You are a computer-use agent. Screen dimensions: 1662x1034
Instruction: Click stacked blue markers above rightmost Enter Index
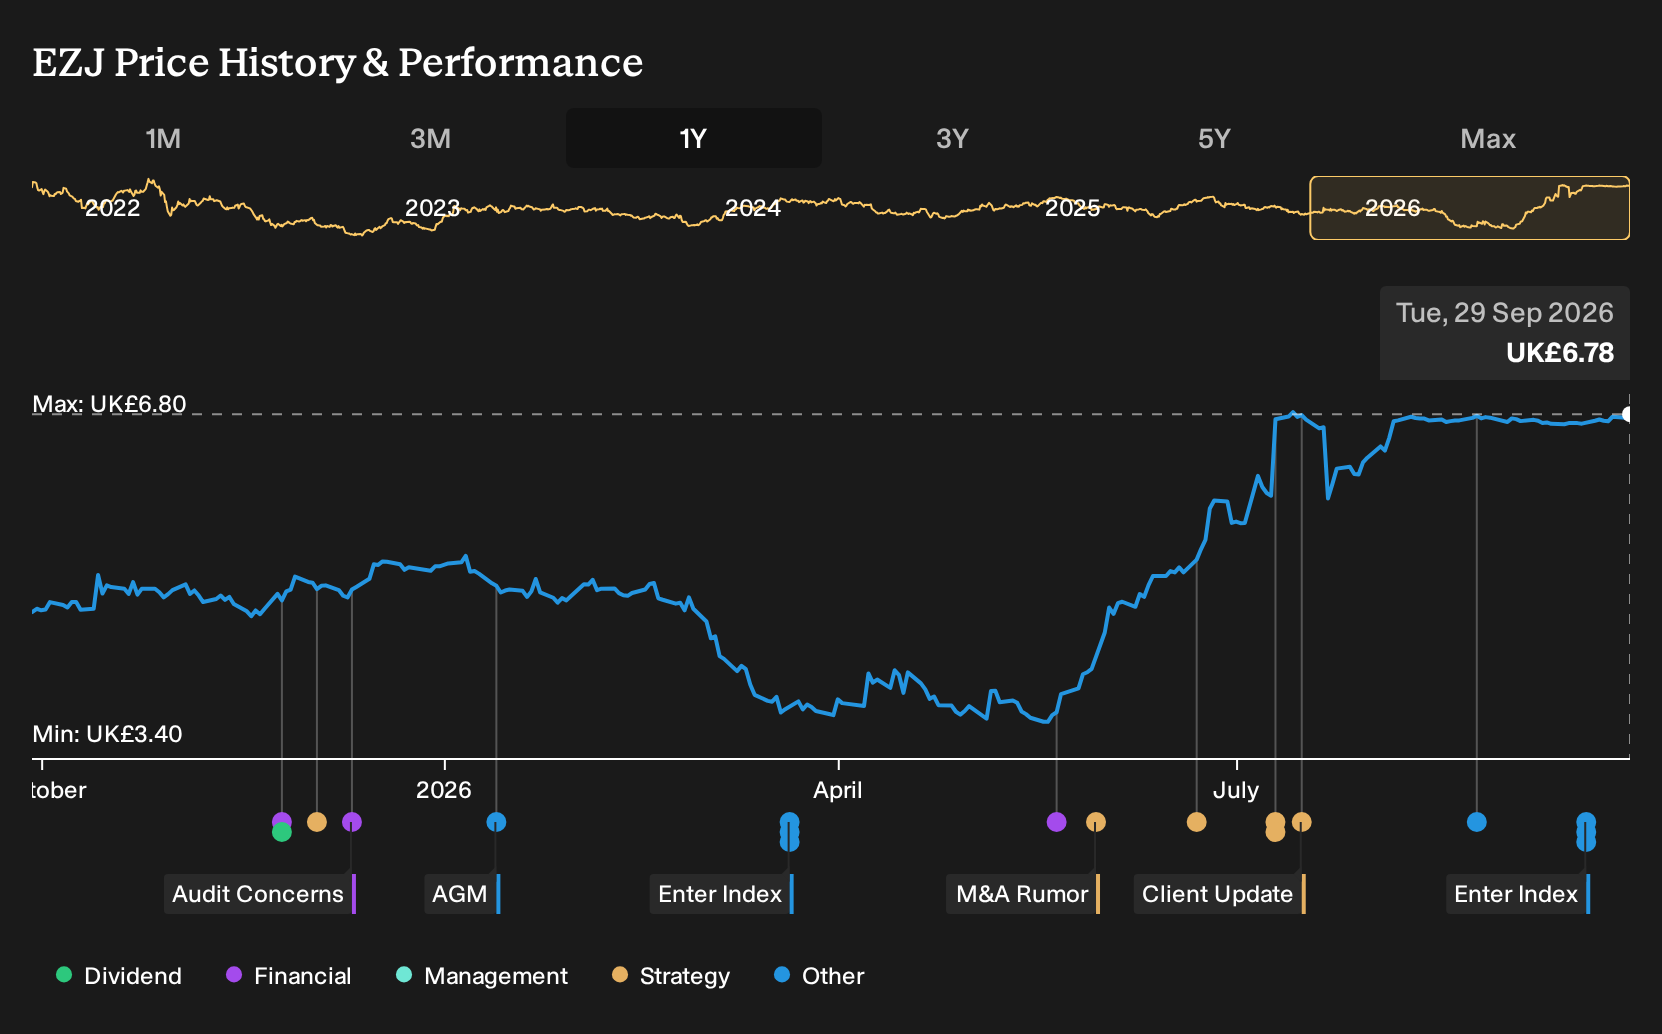click(1586, 832)
